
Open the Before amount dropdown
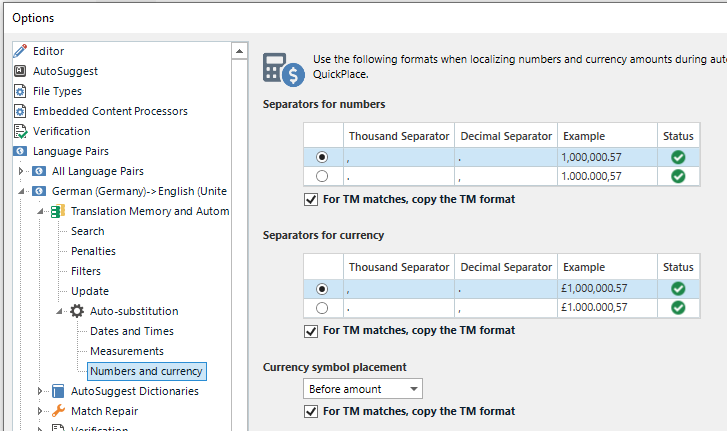pyautogui.click(x=363, y=388)
